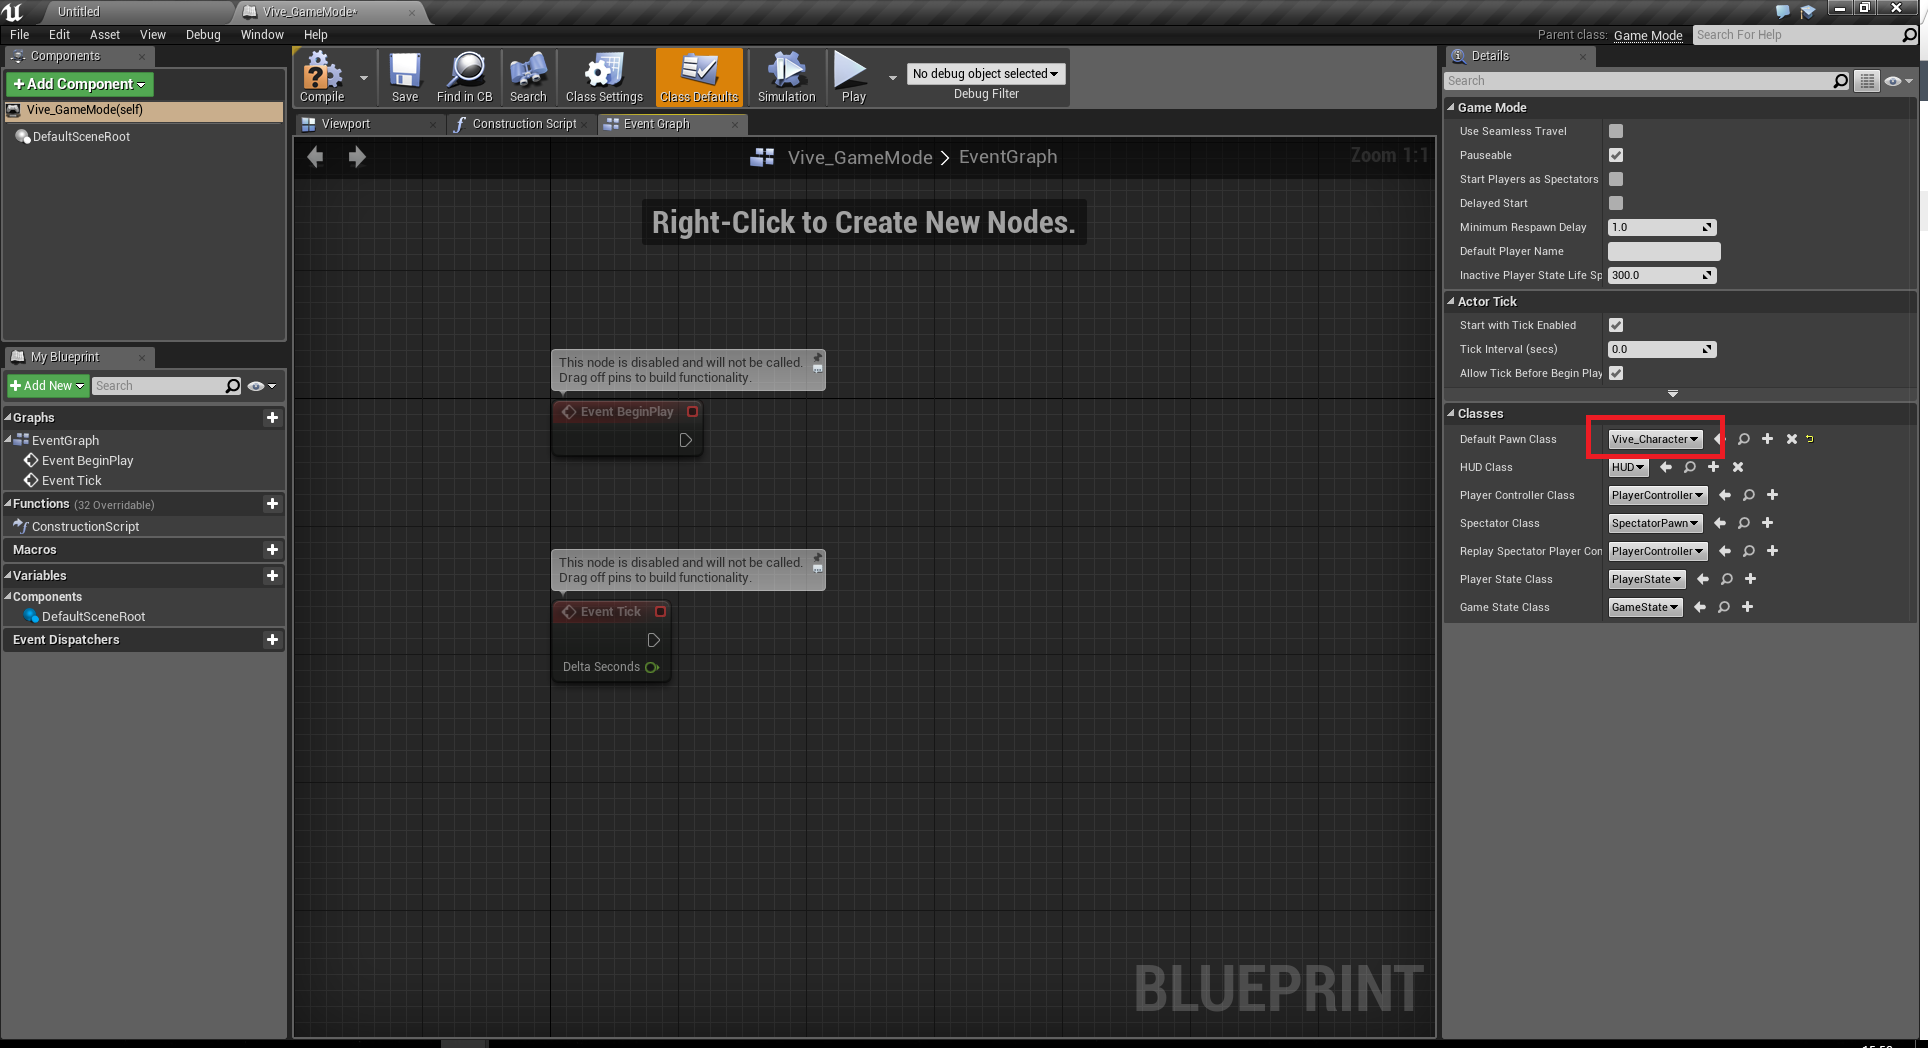Play the level in editor
Image resolution: width=1928 pixels, height=1048 pixels.
[853, 77]
